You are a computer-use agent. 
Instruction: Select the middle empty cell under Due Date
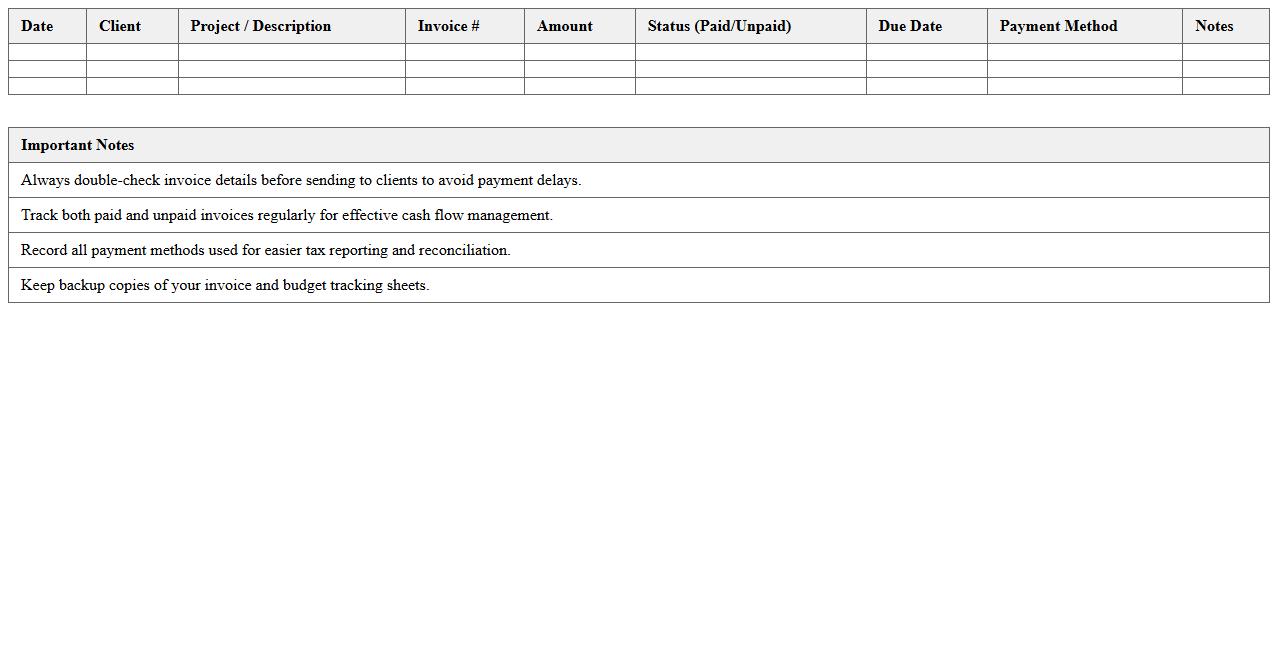pos(926,69)
